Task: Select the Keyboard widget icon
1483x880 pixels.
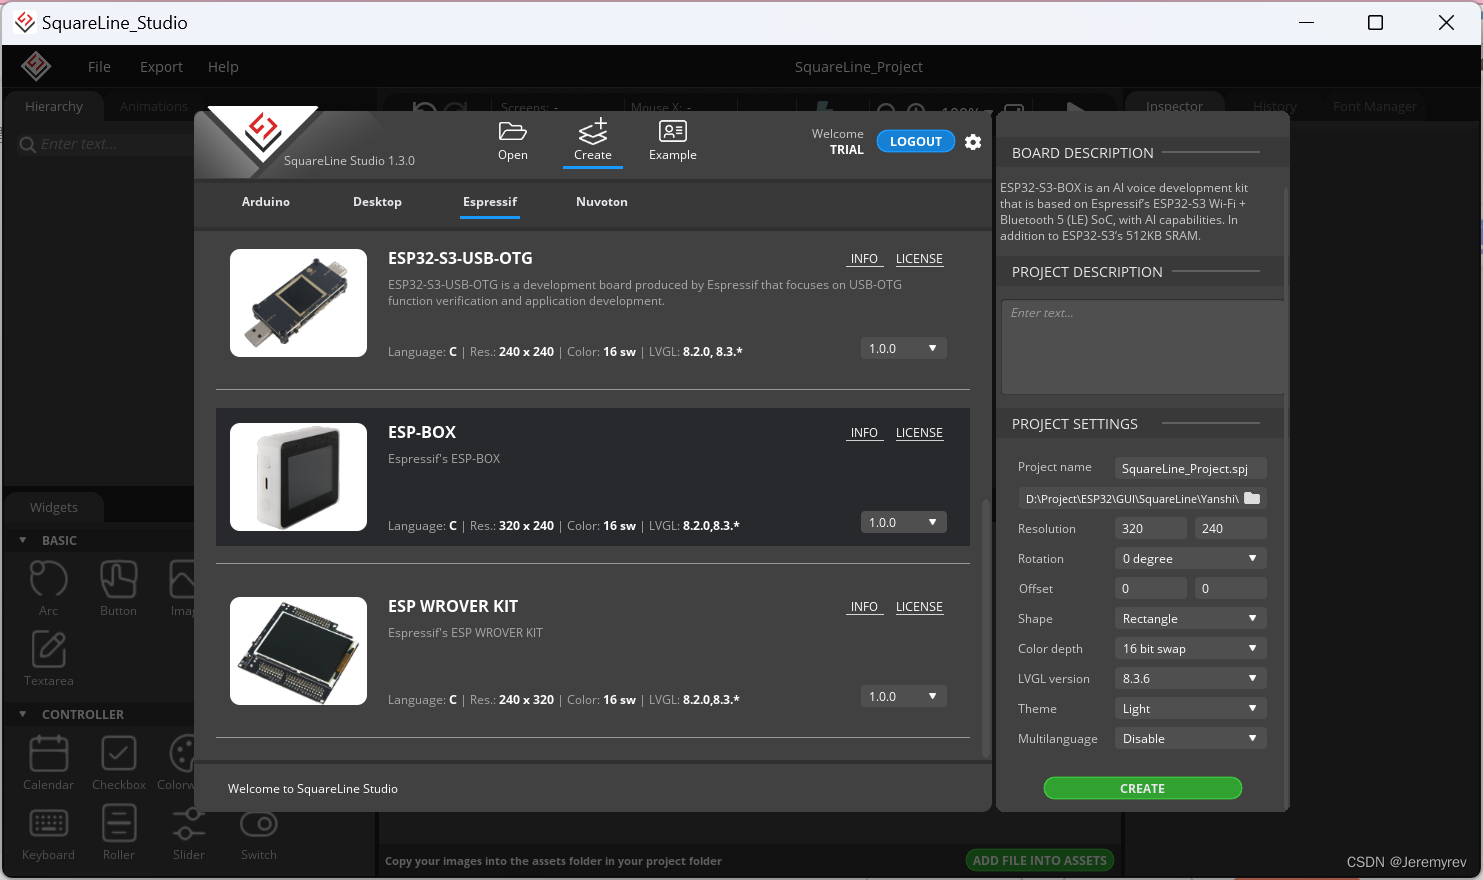Action: tap(48, 823)
